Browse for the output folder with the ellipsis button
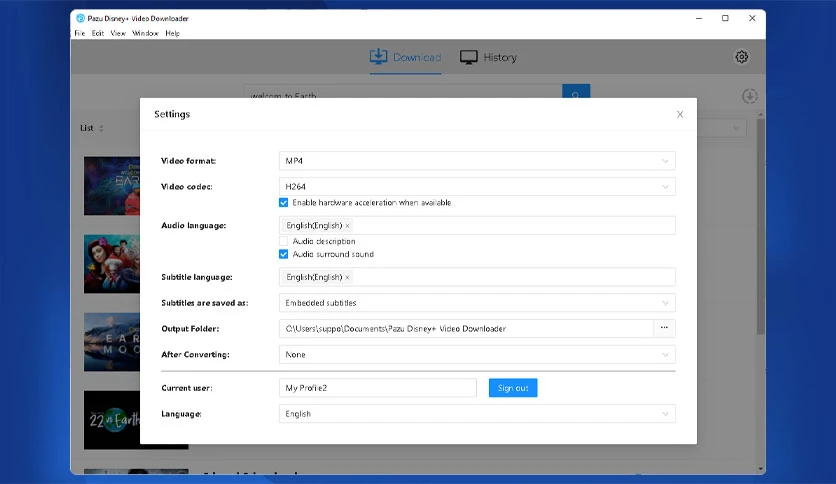Screen dimensions: 836x484 point(664,328)
